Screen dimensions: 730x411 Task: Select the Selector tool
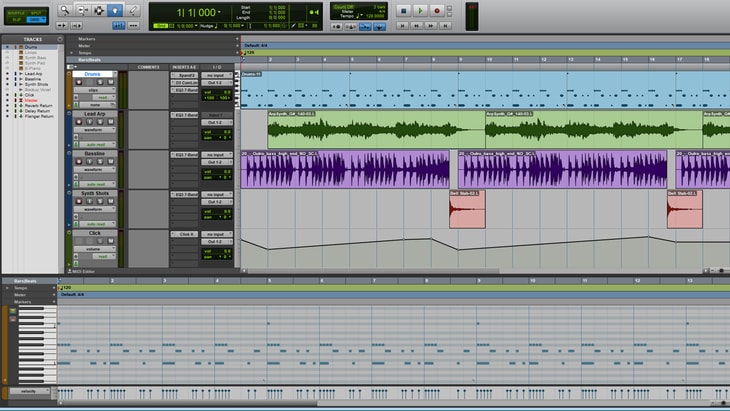click(x=99, y=10)
